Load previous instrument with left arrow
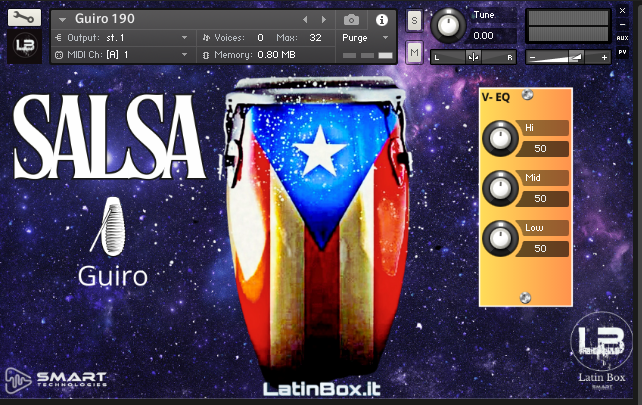Viewport: 642px width, 405px height. [x=305, y=19]
